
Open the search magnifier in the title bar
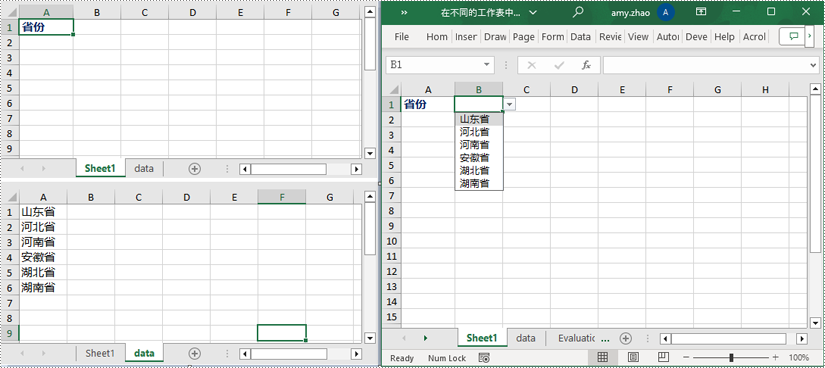[578, 12]
